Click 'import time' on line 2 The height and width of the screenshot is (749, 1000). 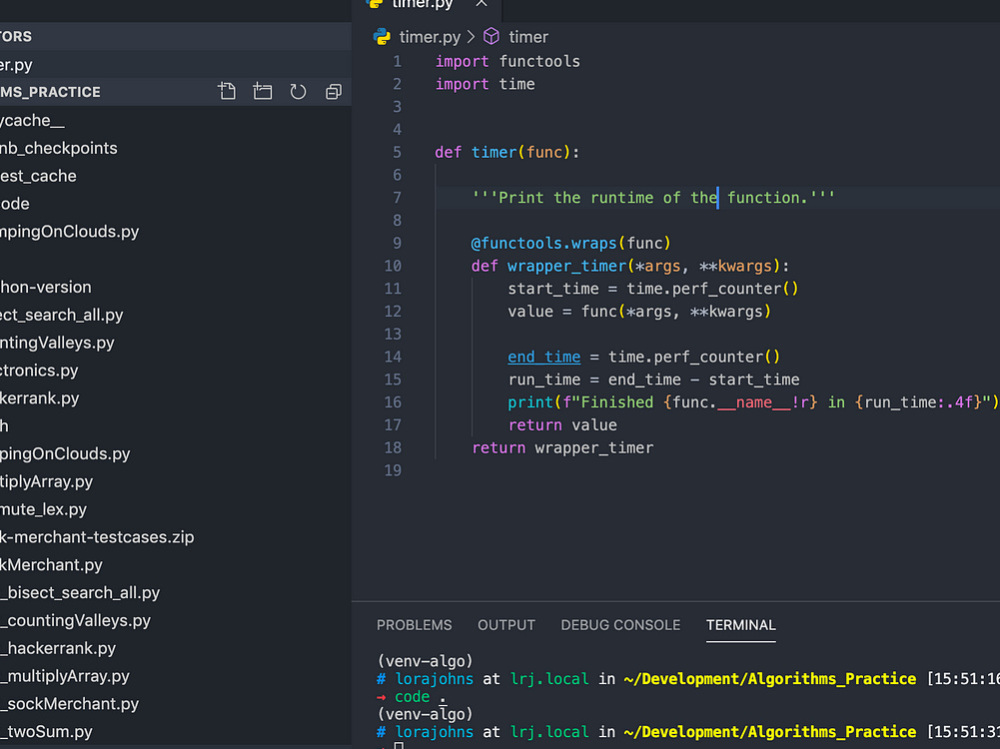point(485,84)
